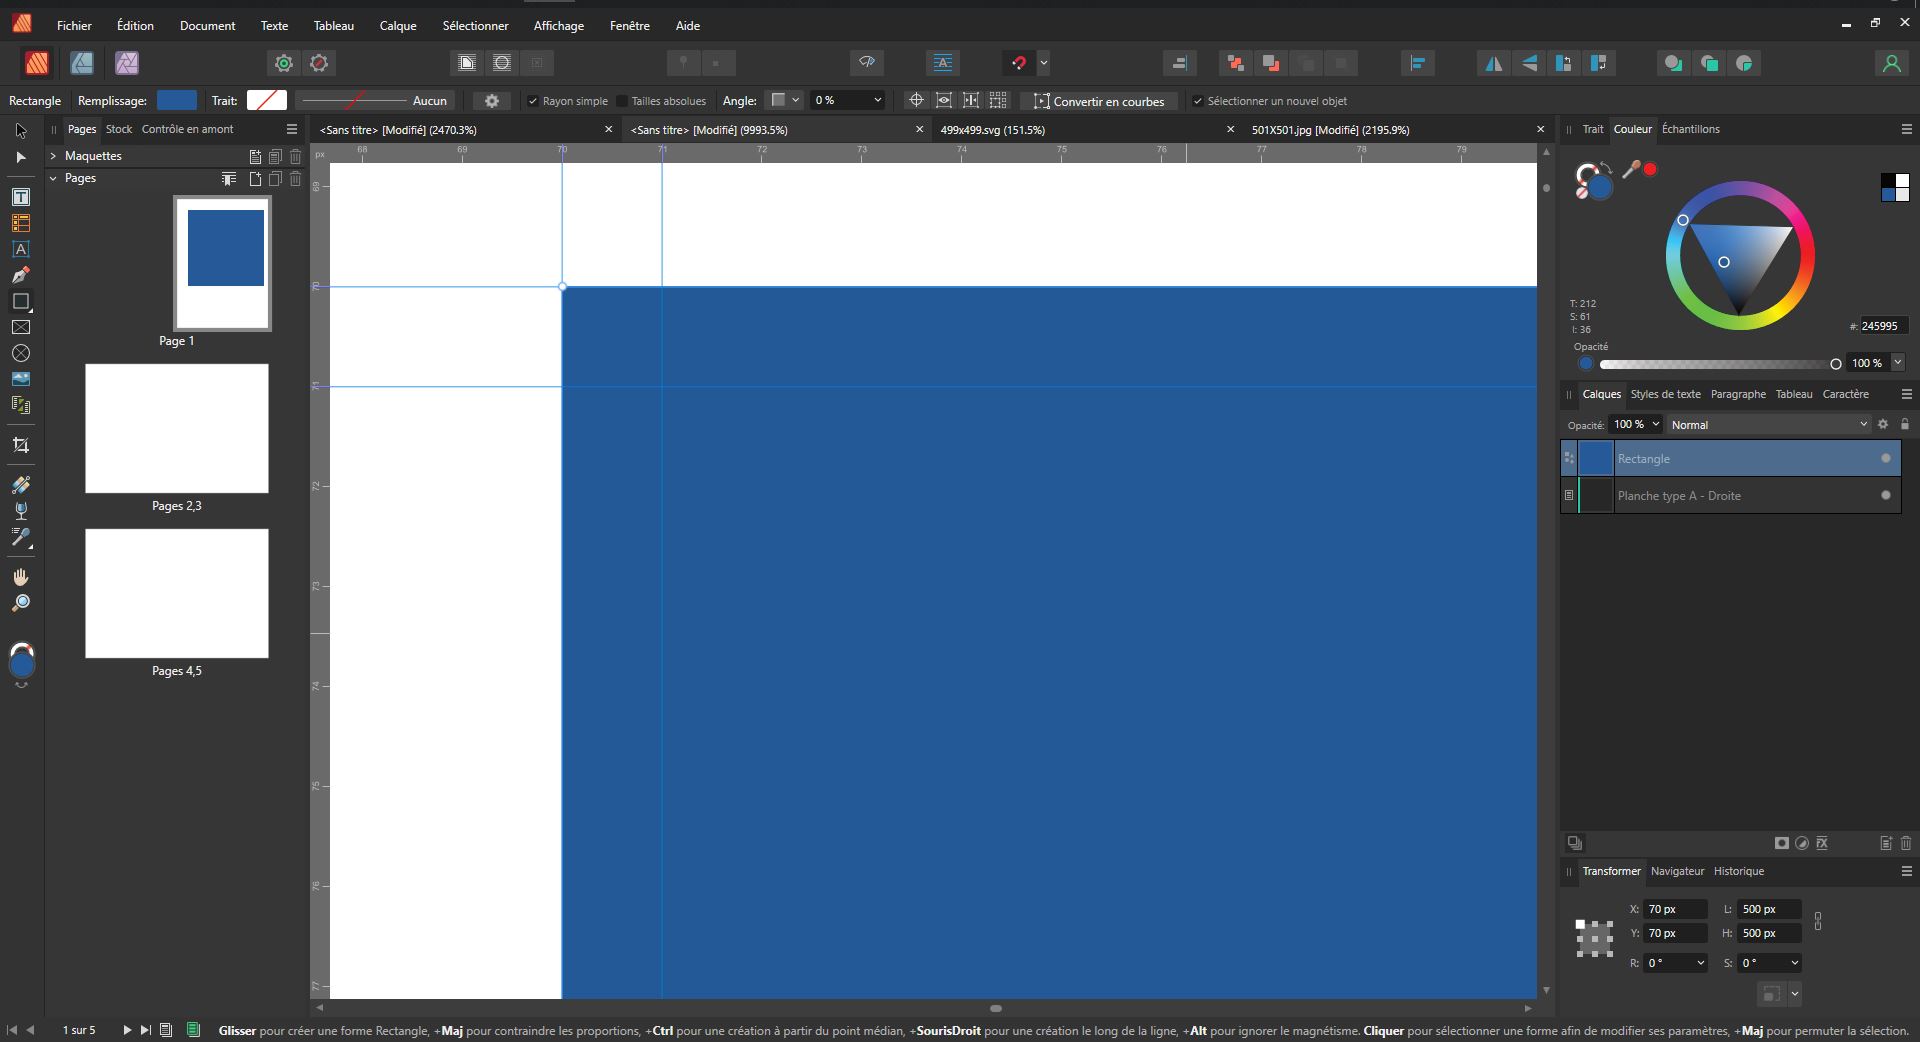Select the Node tool
This screenshot has width=1920, height=1042.
(x=21, y=157)
